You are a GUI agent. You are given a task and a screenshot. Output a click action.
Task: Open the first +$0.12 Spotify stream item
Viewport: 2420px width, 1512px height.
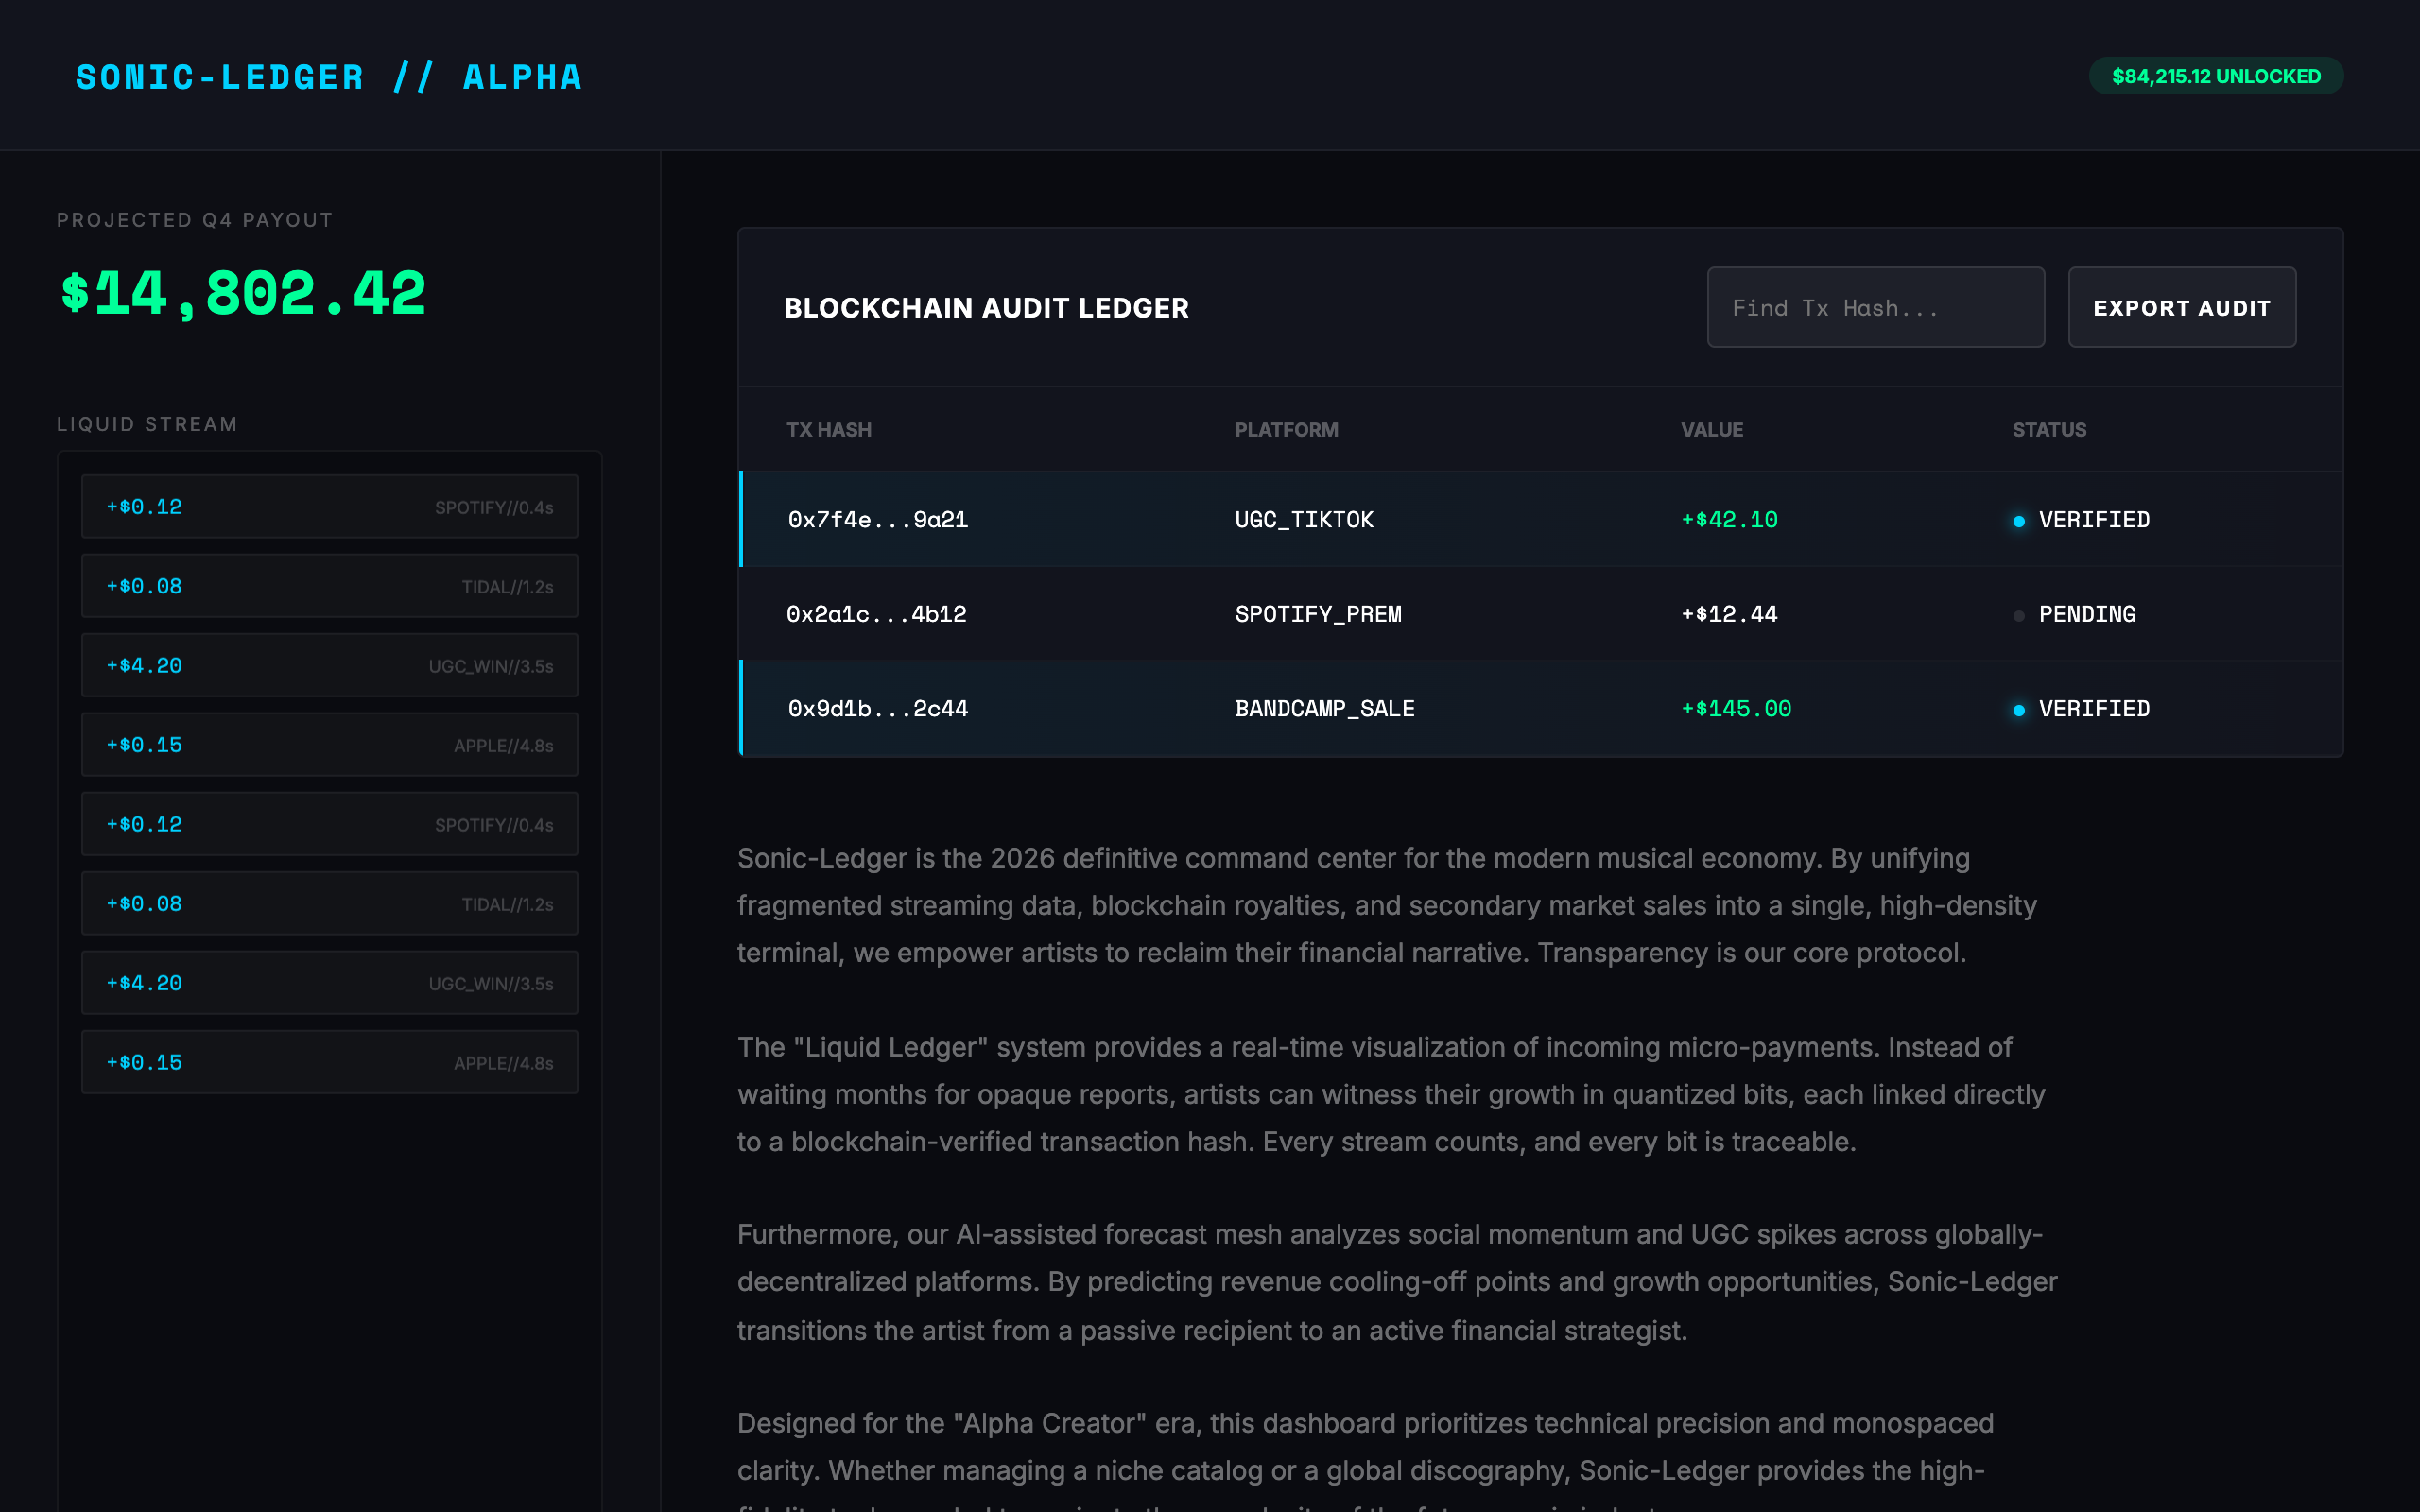point(329,507)
